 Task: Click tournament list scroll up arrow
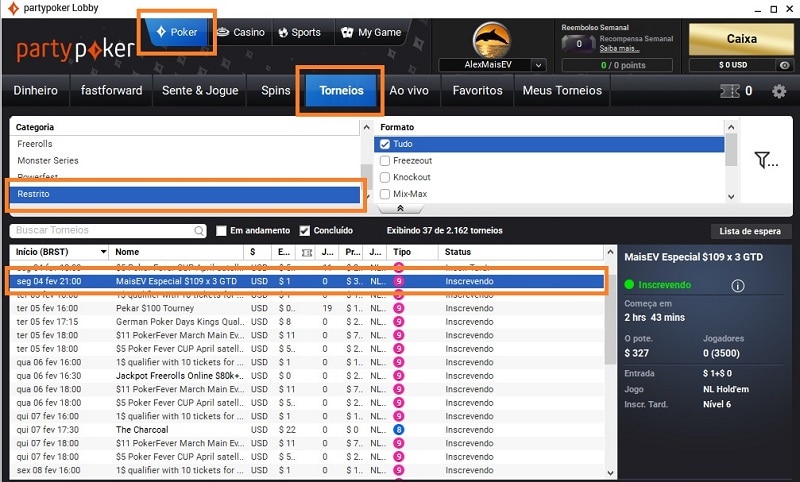point(610,252)
